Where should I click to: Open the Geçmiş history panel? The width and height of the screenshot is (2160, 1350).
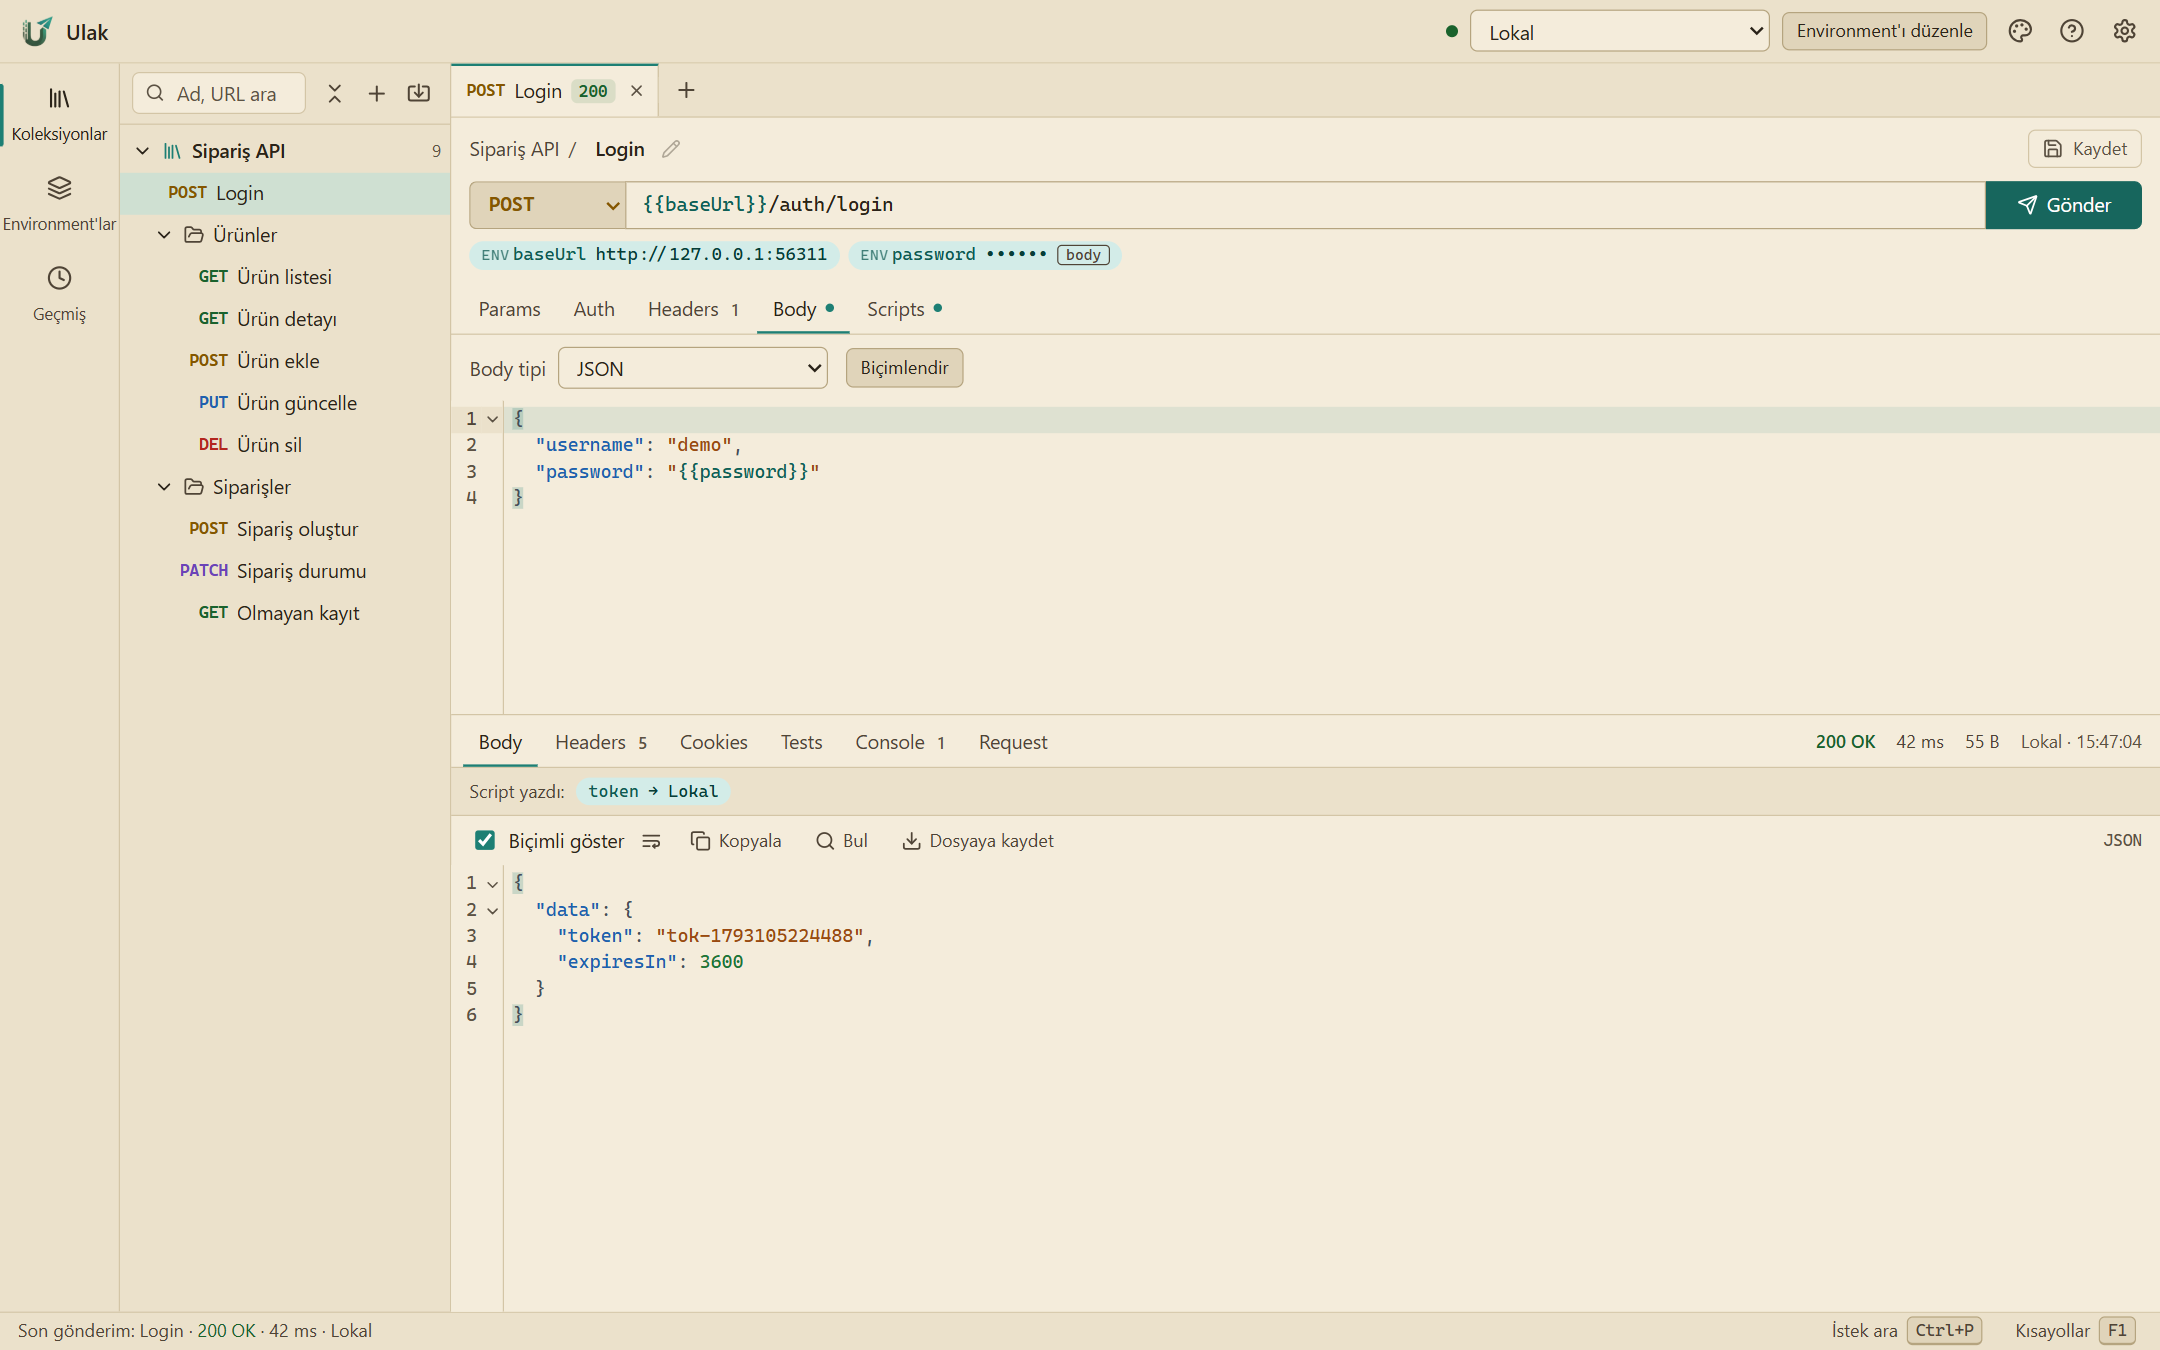point(59,294)
